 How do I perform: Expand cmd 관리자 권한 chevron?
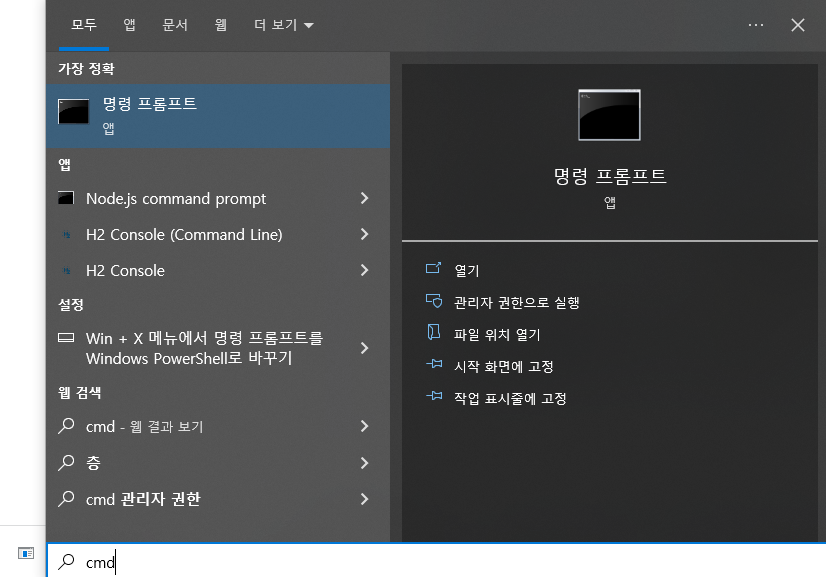pyautogui.click(x=364, y=498)
